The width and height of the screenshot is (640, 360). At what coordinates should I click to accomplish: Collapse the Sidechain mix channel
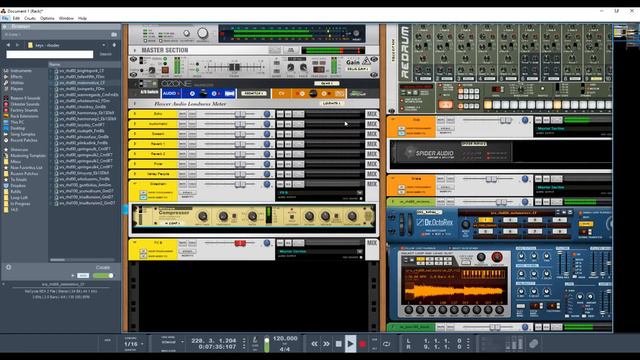[x=135, y=184]
